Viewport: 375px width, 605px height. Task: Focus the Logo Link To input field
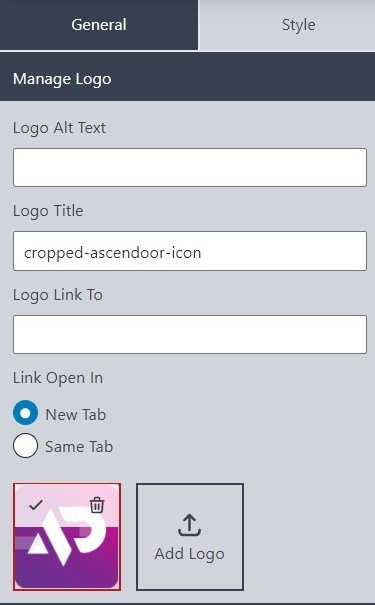coord(190,335)
